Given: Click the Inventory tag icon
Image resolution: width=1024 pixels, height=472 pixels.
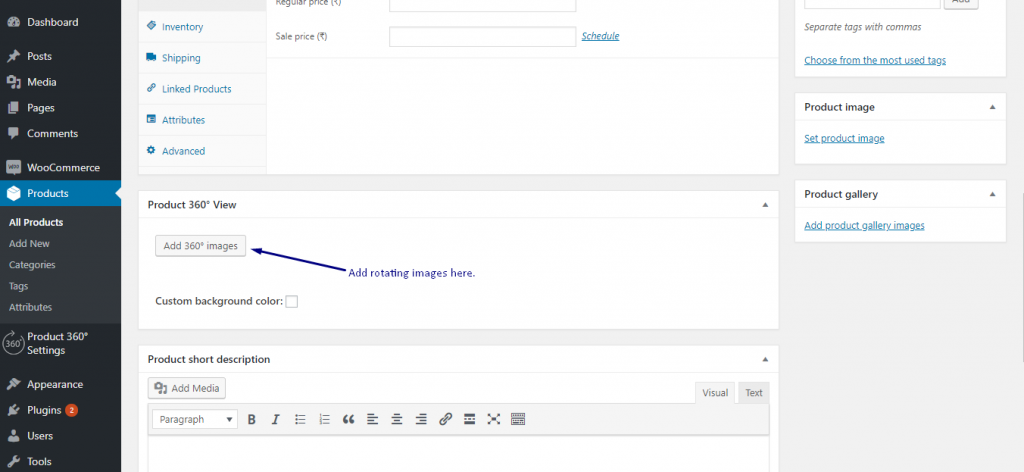Looking at the screenshot, I should pyautogui.click(x=152, y=26).
